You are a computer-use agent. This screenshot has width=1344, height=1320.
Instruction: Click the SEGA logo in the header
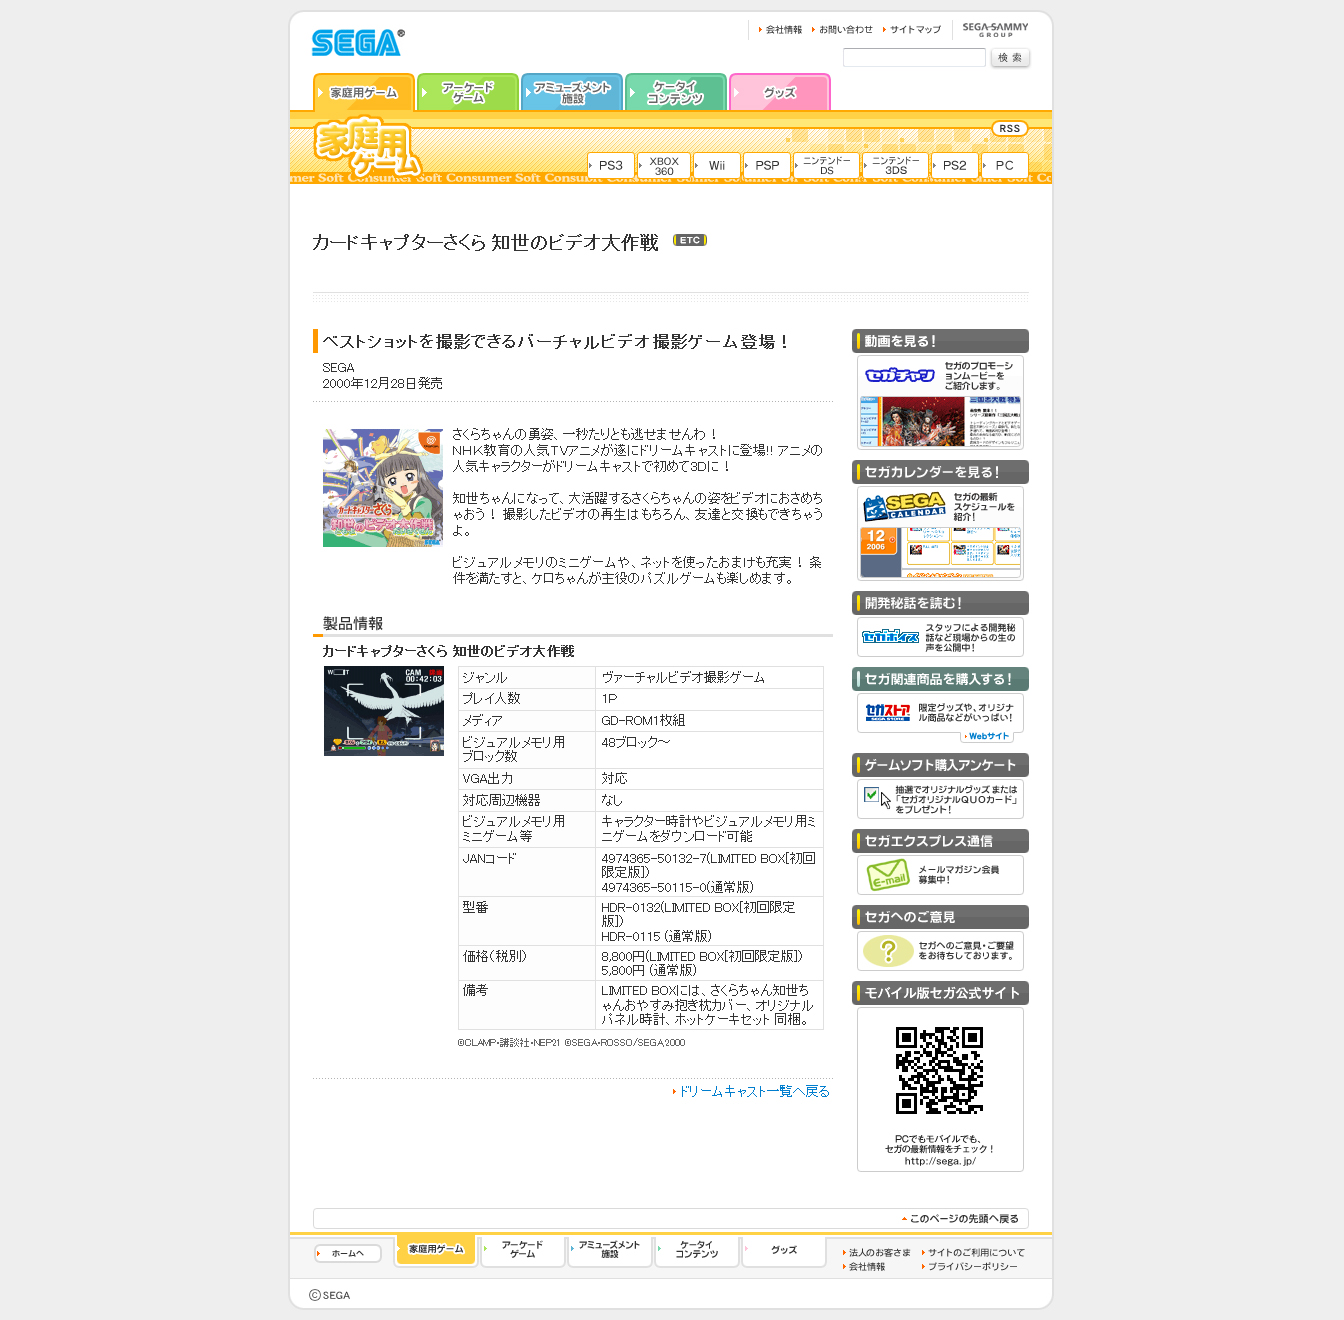click(x=357, y=42)
